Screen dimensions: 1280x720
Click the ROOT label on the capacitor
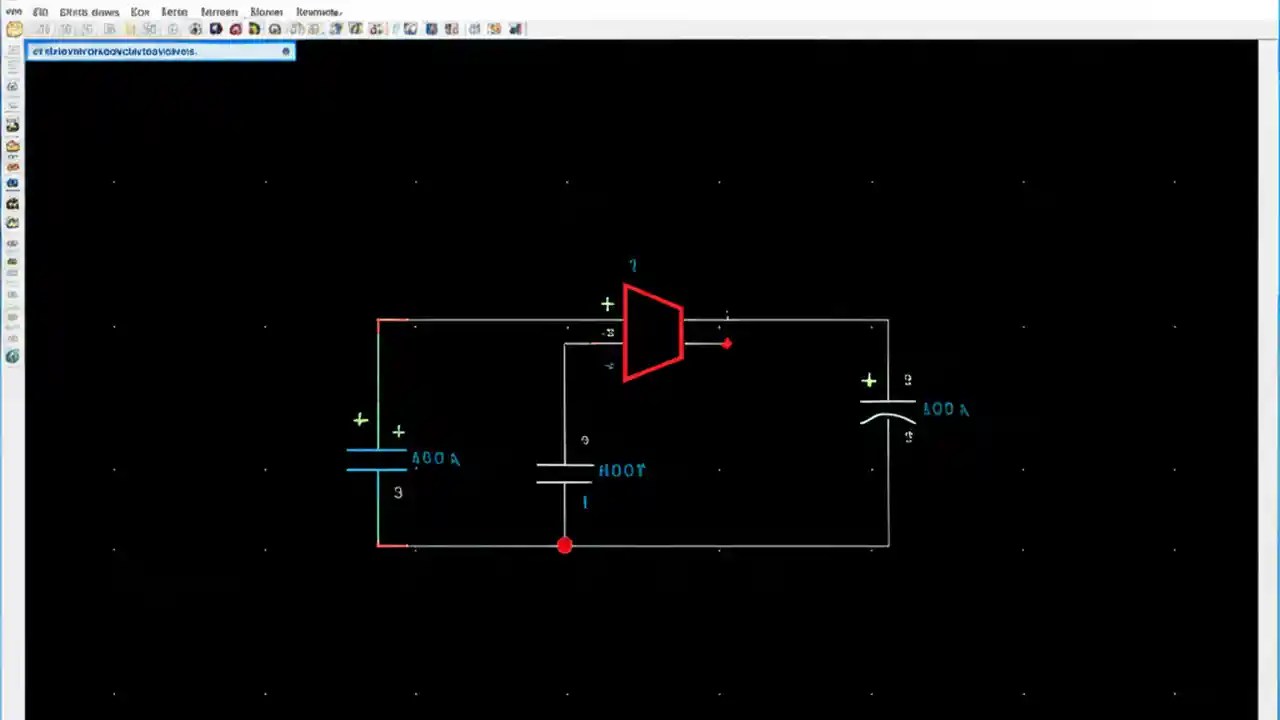tap(622, 470)
